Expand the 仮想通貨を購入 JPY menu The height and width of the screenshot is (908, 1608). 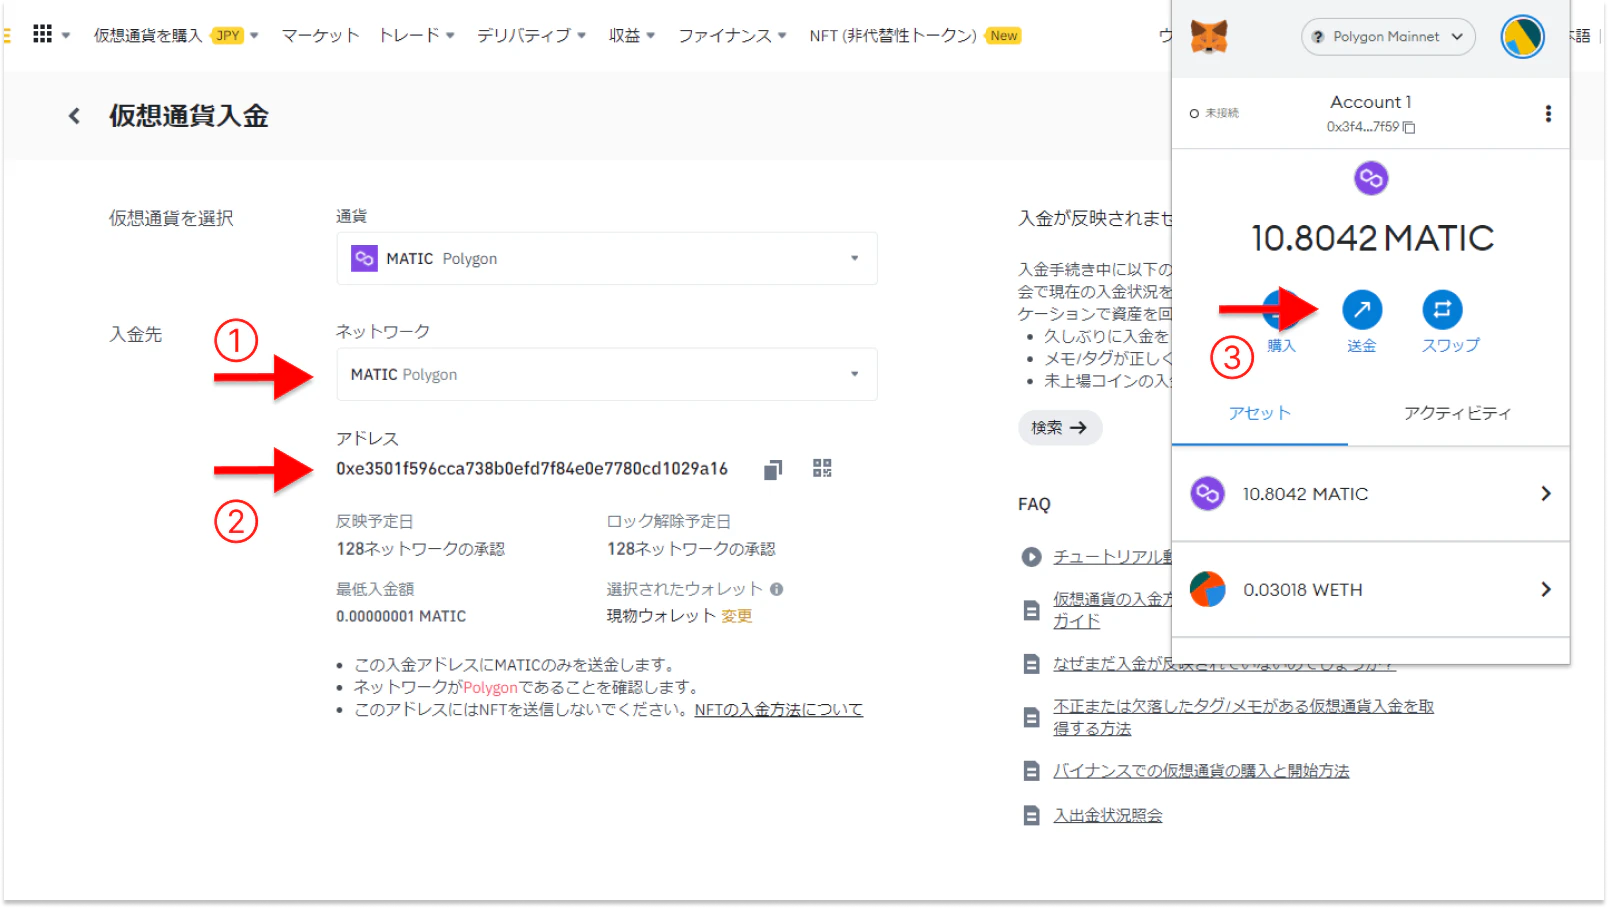[x=176, y=36]
